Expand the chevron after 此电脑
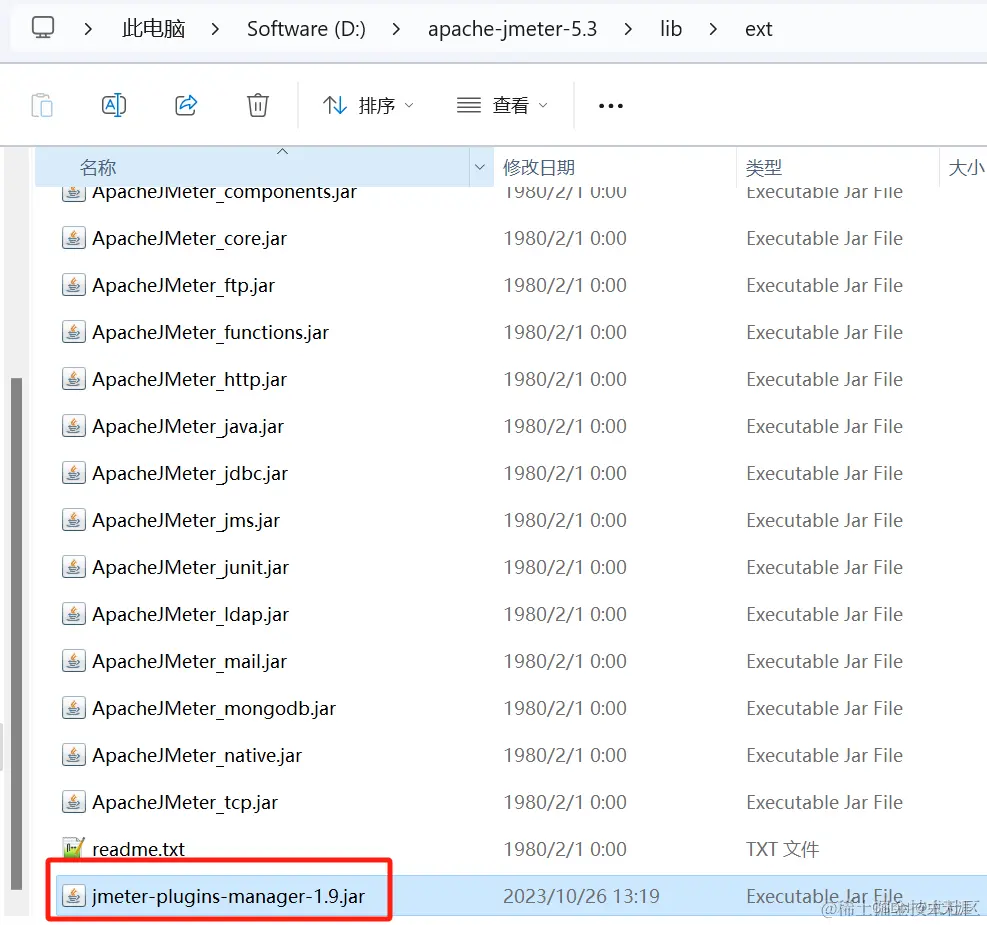Viewport: 987px width, 925px height. click(215, 29)
